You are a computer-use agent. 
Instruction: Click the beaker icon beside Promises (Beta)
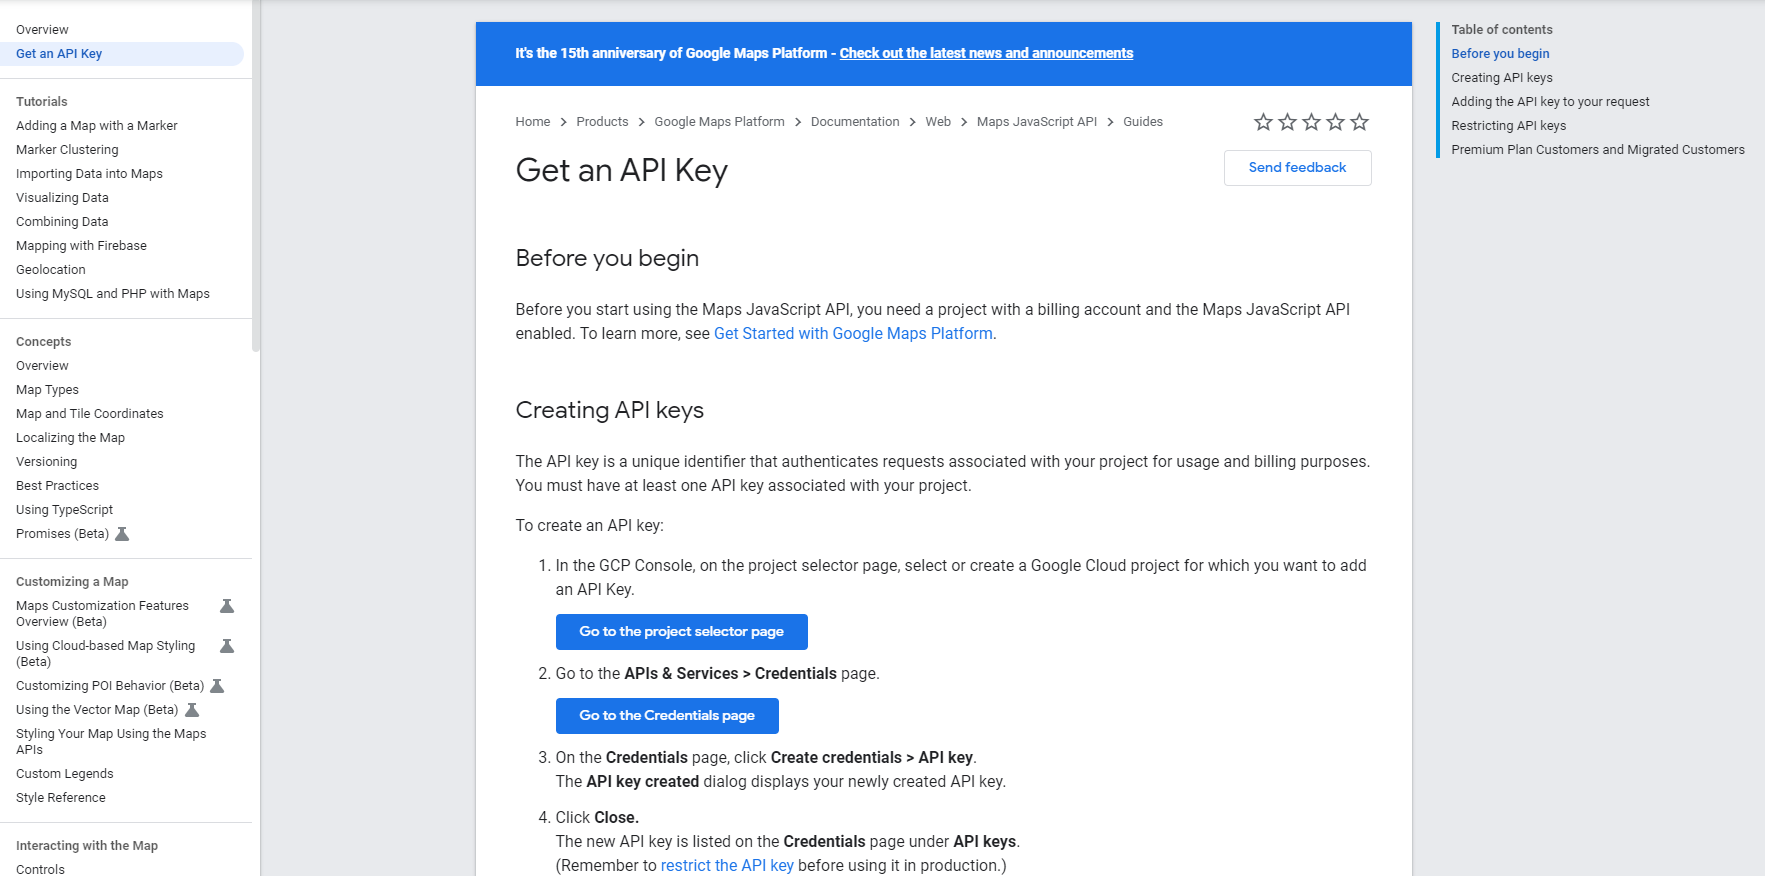(122, 534)
